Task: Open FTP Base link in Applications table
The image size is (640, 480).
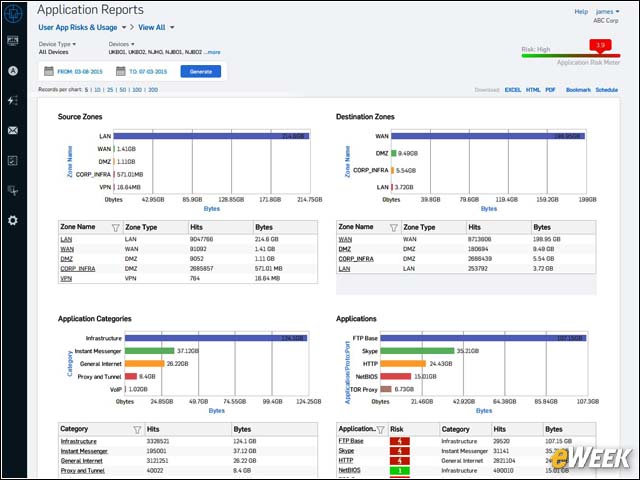Action: click(x=351, y=441)
